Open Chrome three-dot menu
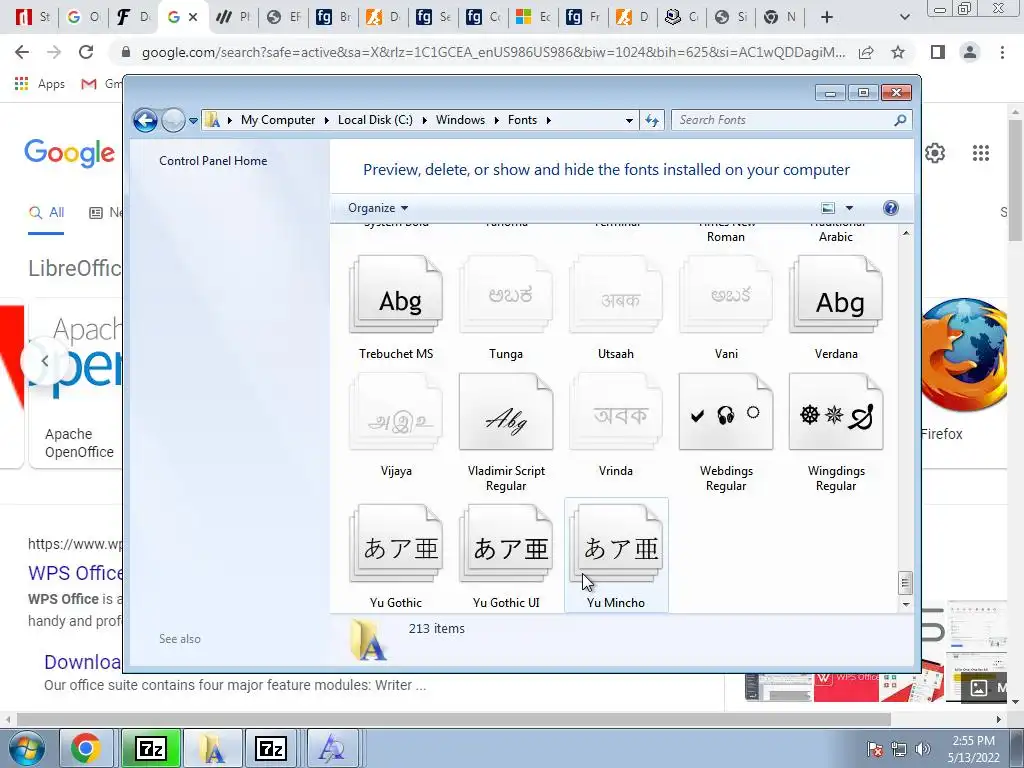Screen dimensions: 1024x768 (x=1002, y=52)
